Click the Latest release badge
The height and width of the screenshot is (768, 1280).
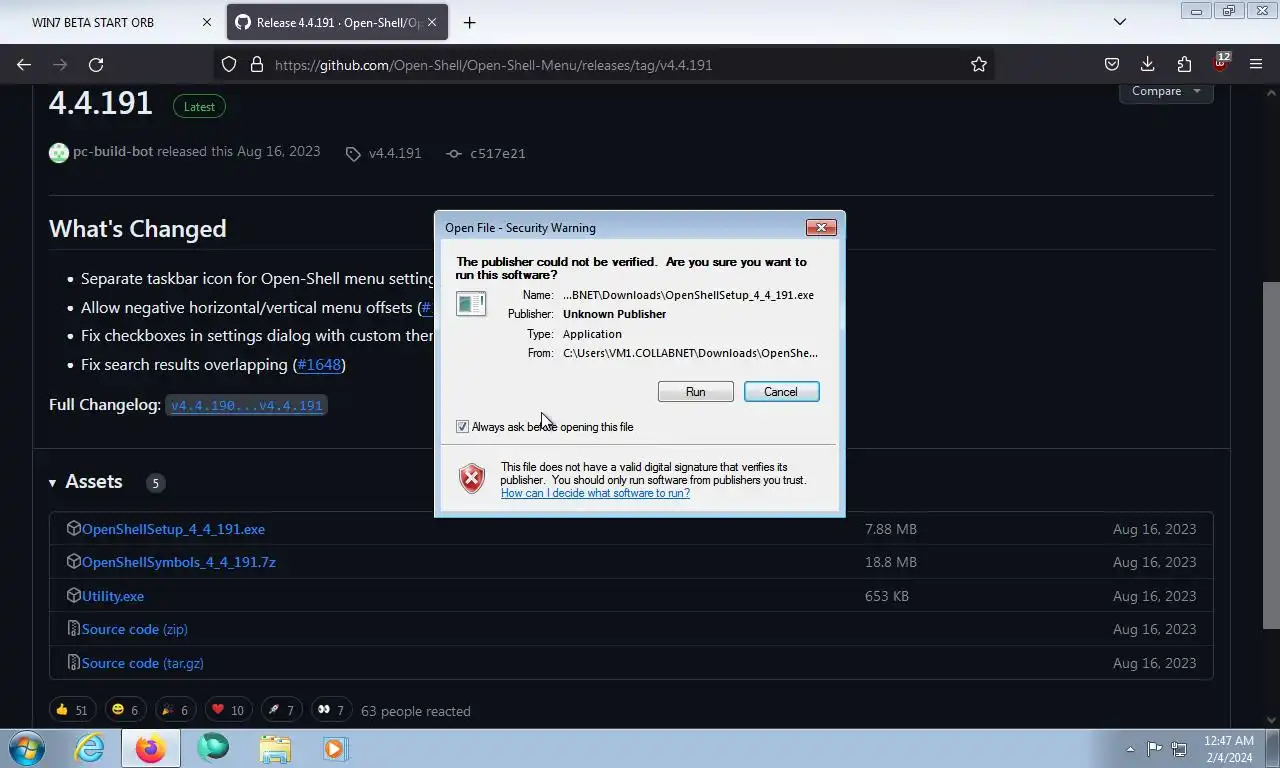point(199,106)
